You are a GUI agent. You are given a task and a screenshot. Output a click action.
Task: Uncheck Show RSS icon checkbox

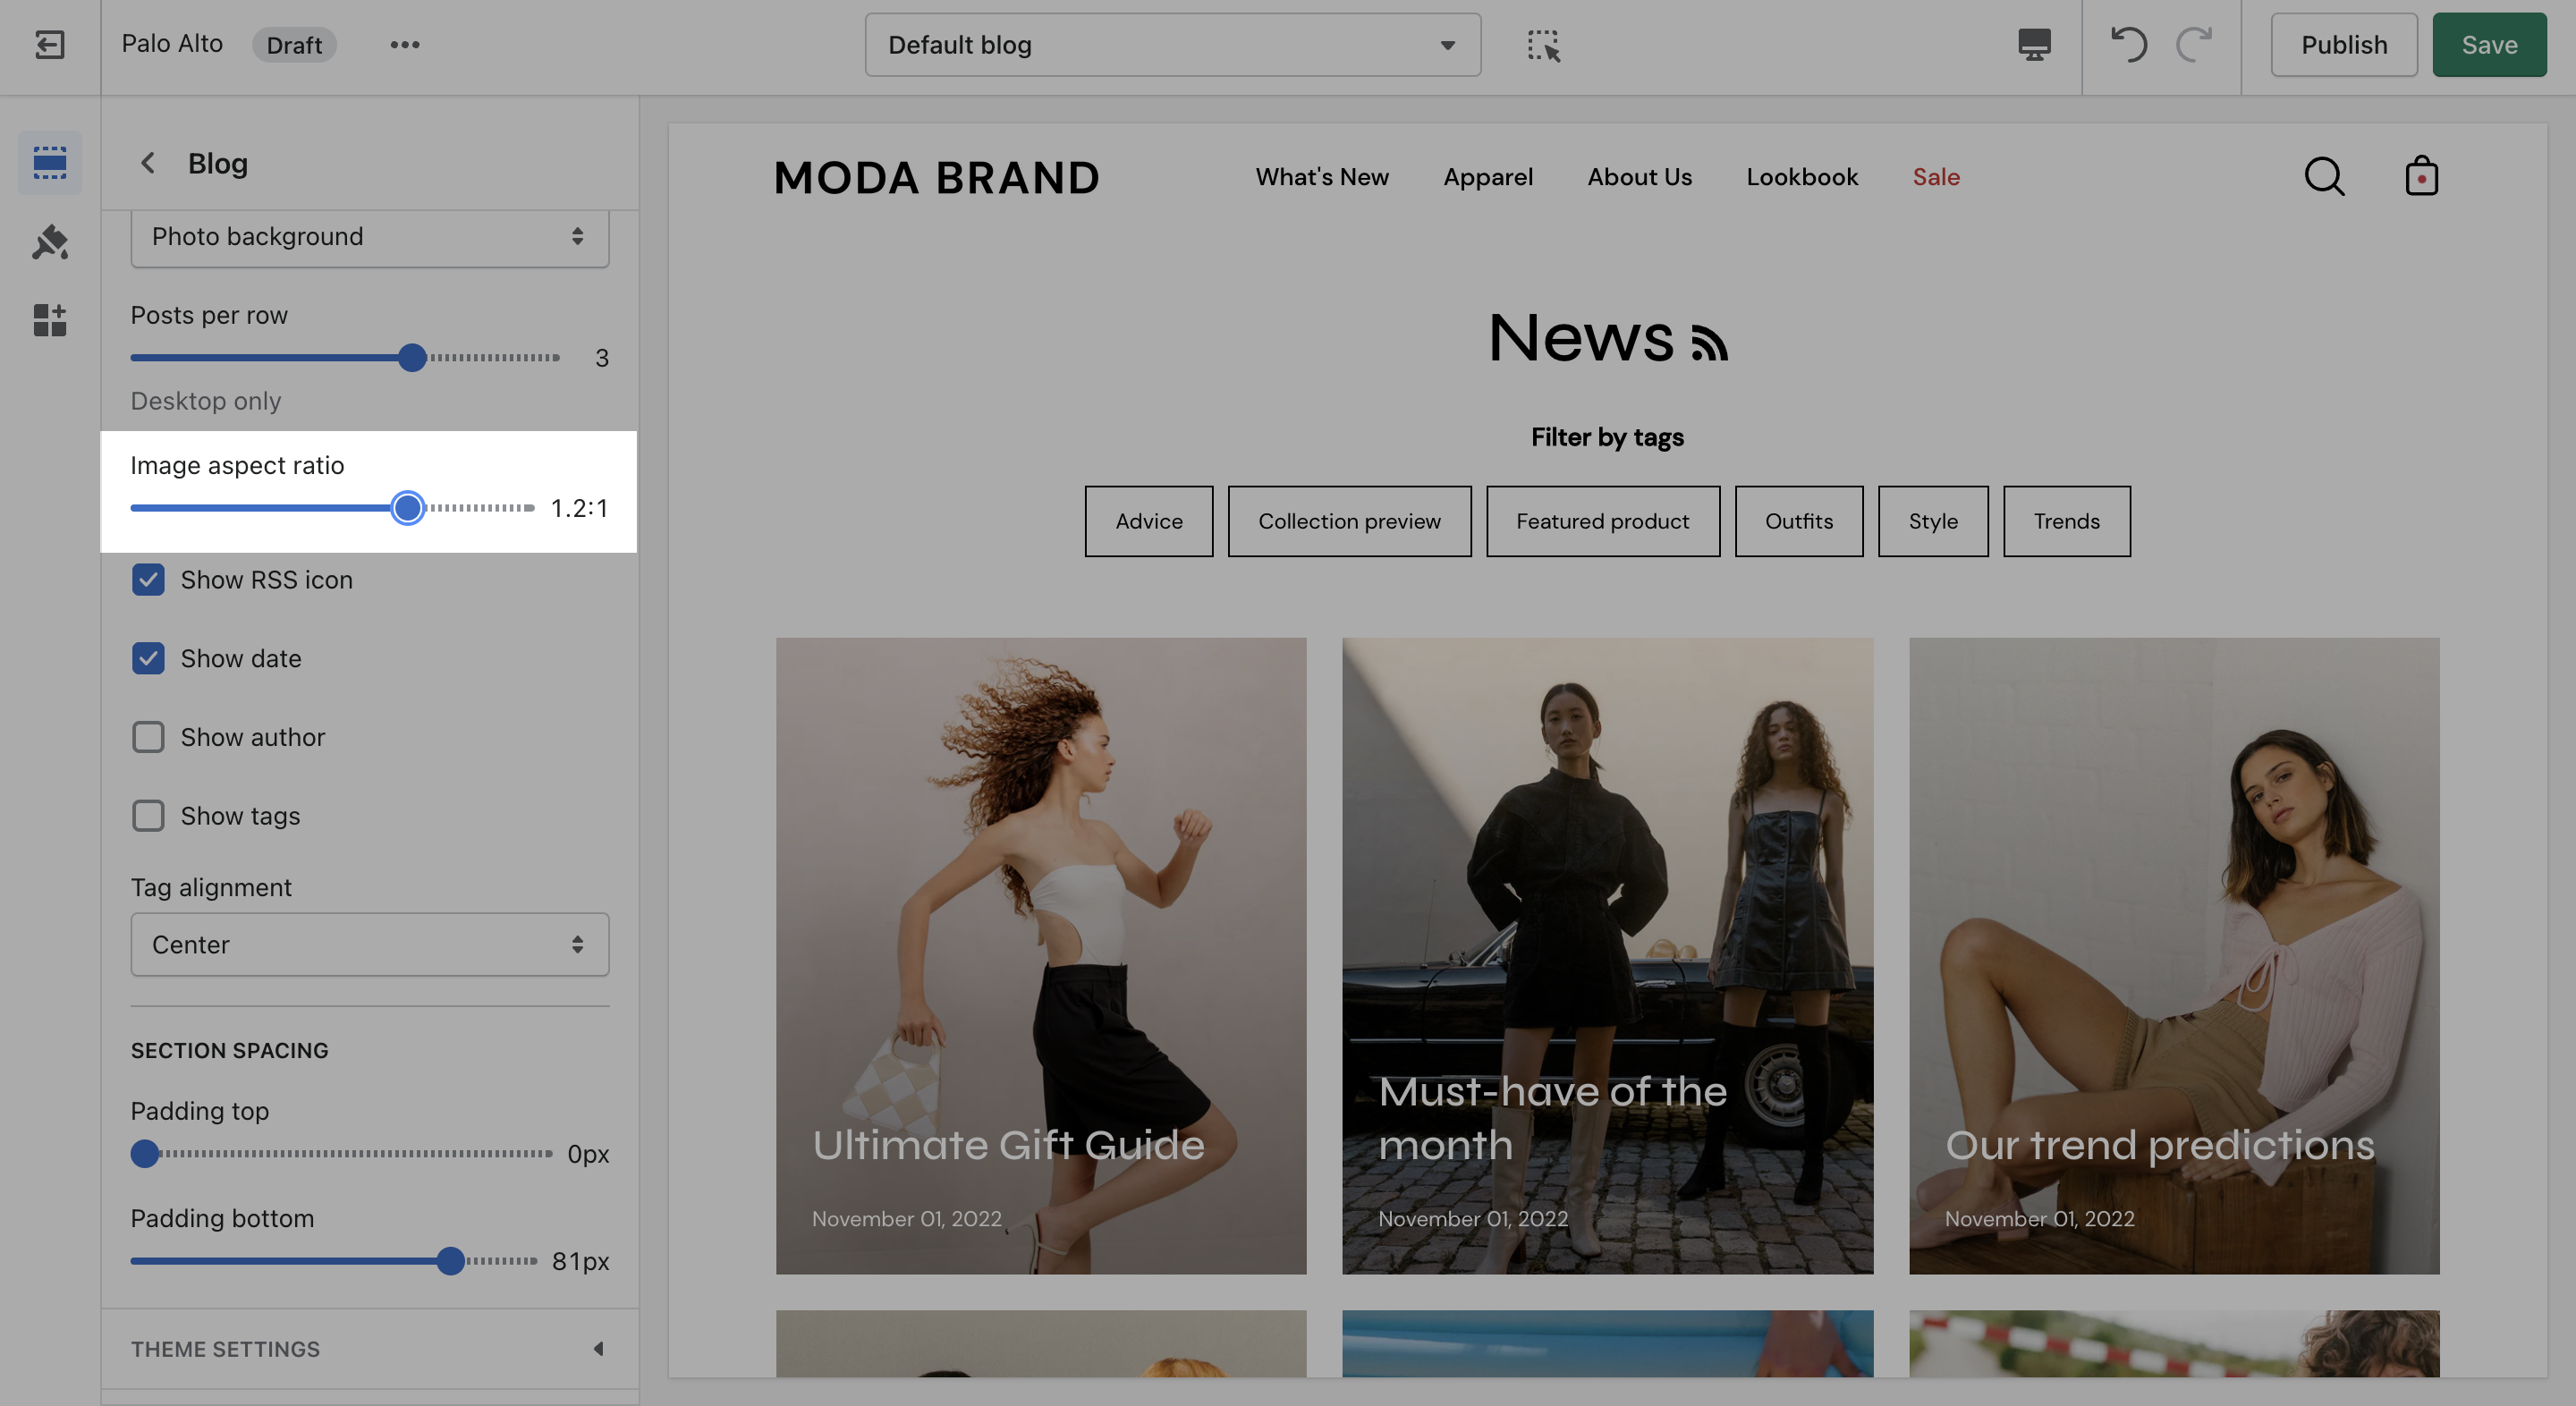148,580
